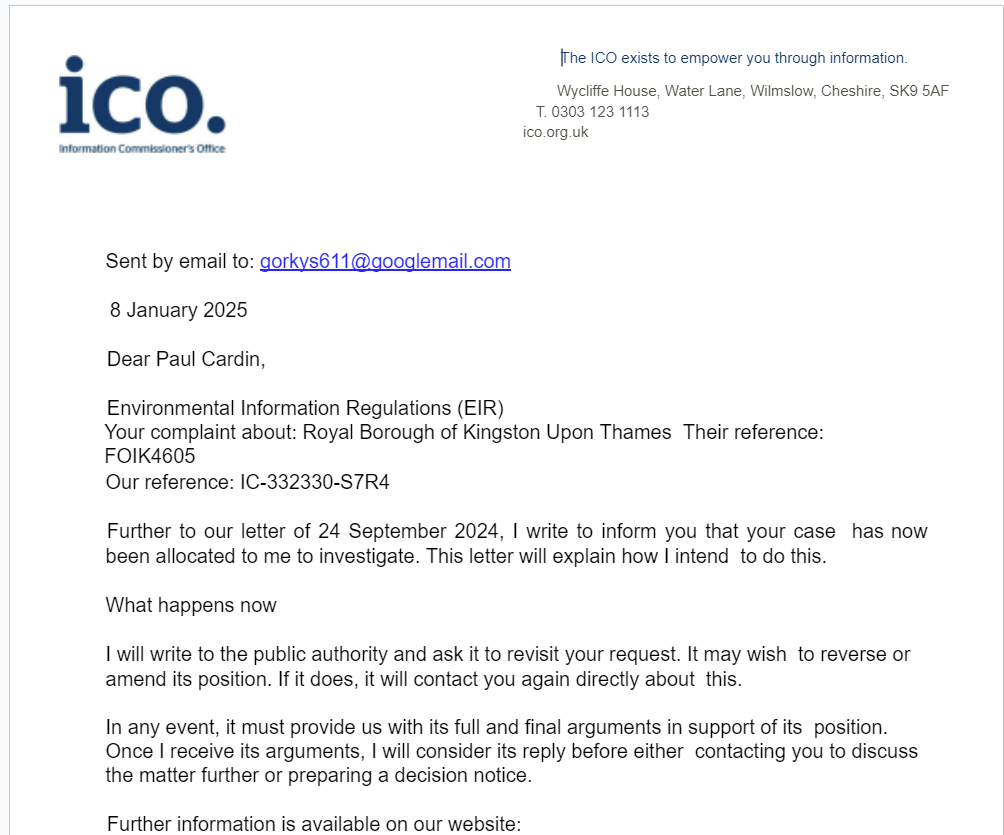Image resolution: width=1004 pixels, height=835 pixels.
Task: Click the ICO logo
Action: pyautogui.click(x=142, y=97)
